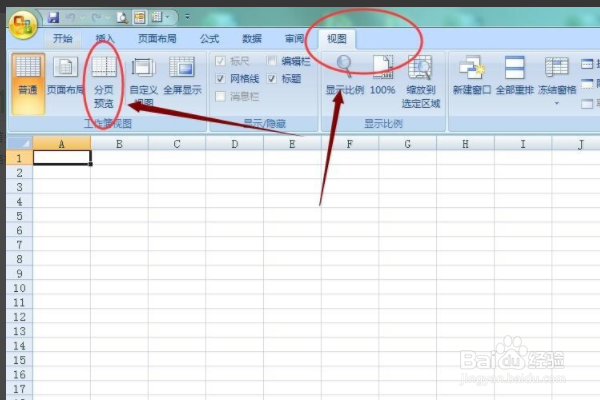Image resolution: width=600 pixels, height=400 pixels.
Task: Click the Select All corner box
Action: click(x=20, y=144)
